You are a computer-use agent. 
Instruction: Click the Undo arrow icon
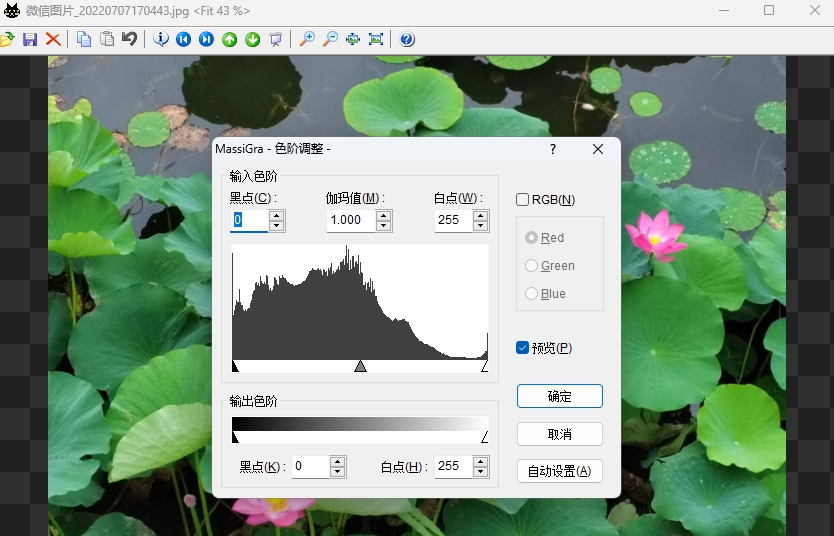pos(129,39)
